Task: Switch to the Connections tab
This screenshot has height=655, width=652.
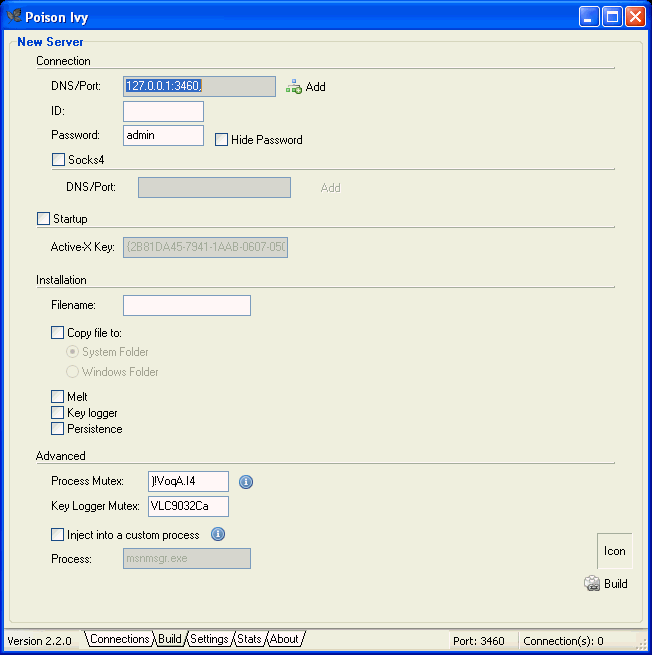Action: (x=119, y=639)
